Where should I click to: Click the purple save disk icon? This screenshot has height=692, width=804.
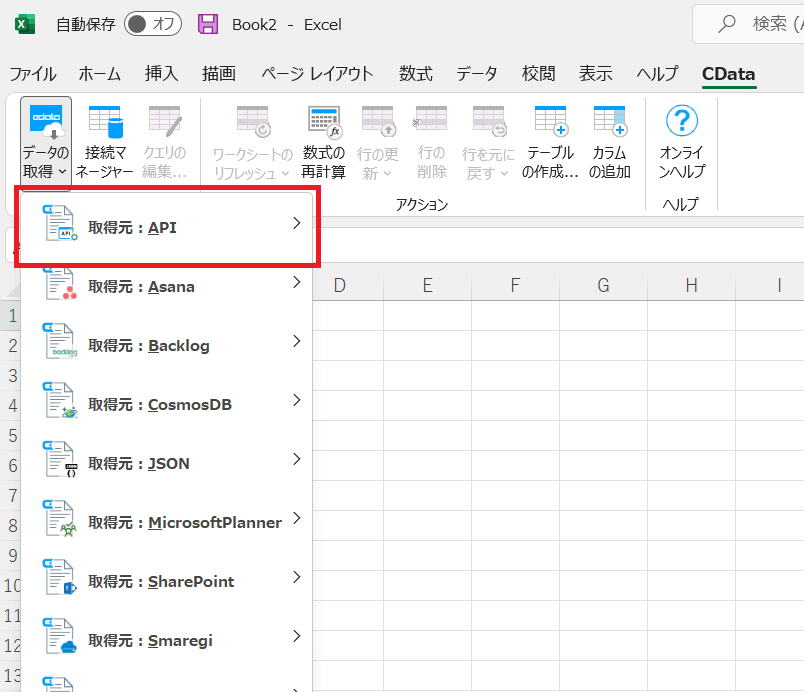[x=208, y=24]
